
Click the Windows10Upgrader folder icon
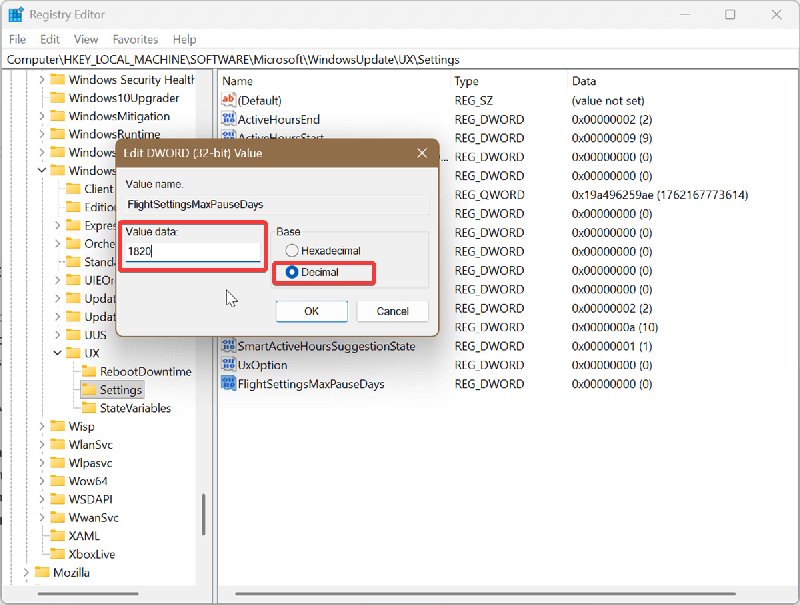click(58, 98)
